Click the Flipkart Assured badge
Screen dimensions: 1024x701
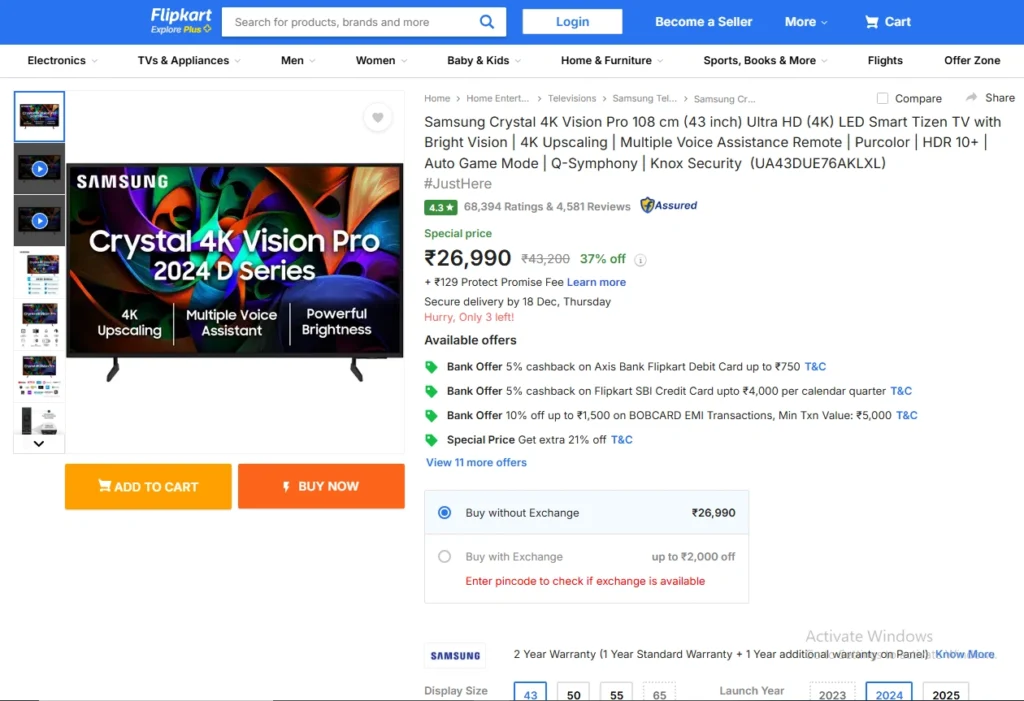(669, 206)
